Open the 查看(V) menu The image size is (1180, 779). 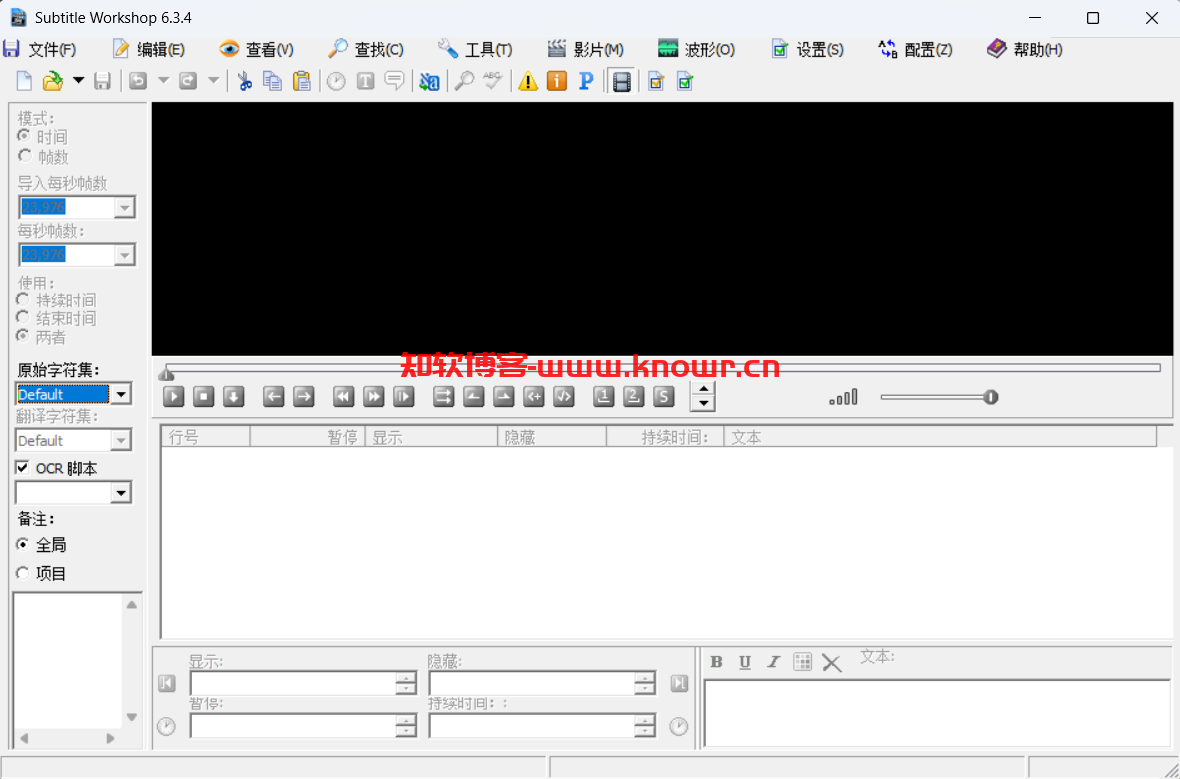pyautogui.click(x=257, y=50)
